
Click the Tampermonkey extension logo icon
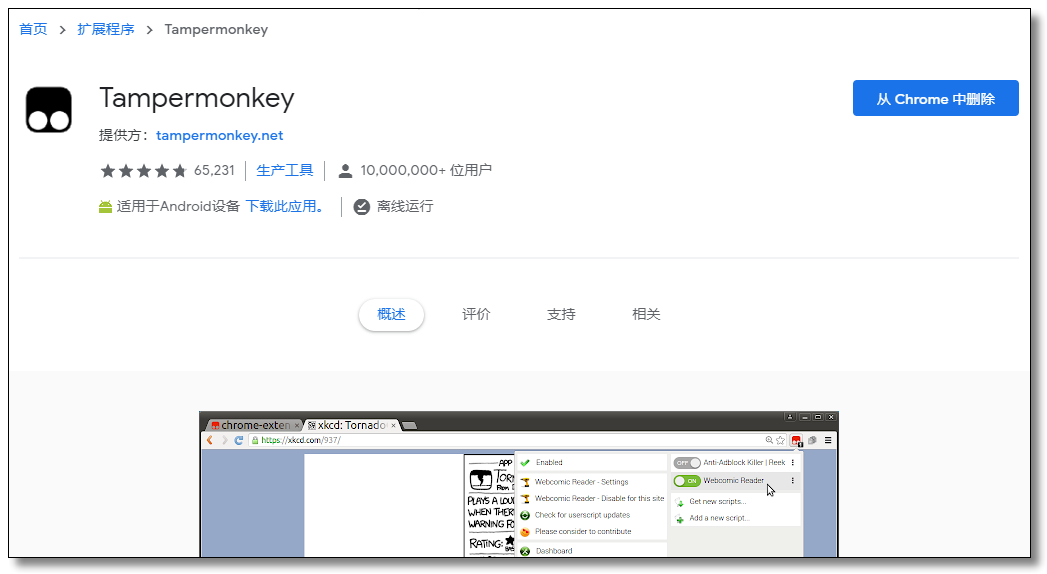click(x=49, y=109)
